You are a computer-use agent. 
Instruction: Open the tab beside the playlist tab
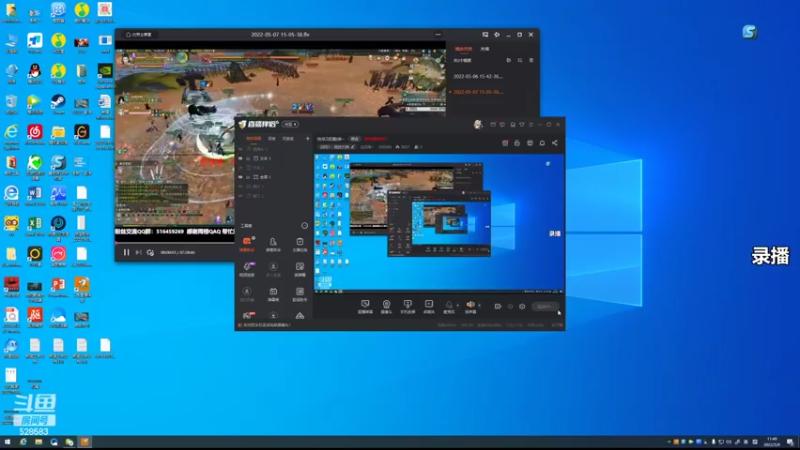point(485,49)
